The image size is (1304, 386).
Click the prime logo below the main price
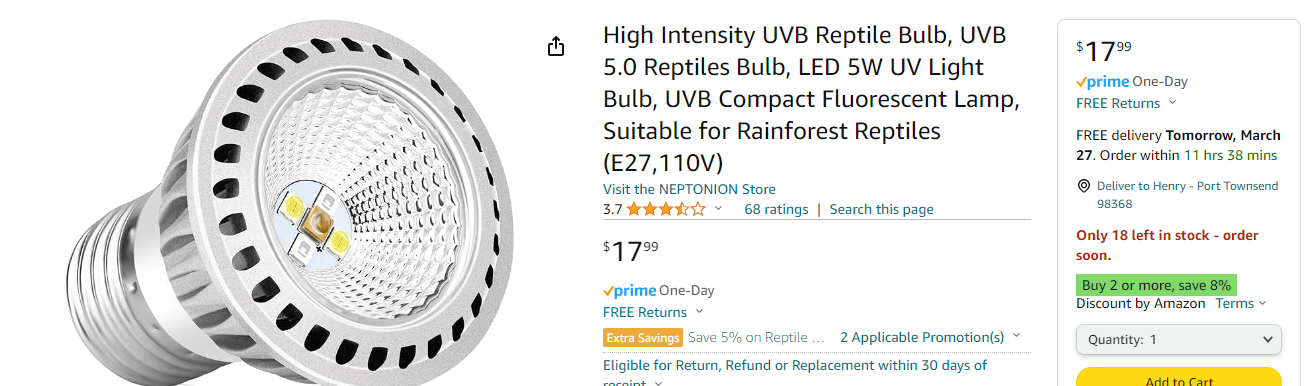(x=629, y=291)
